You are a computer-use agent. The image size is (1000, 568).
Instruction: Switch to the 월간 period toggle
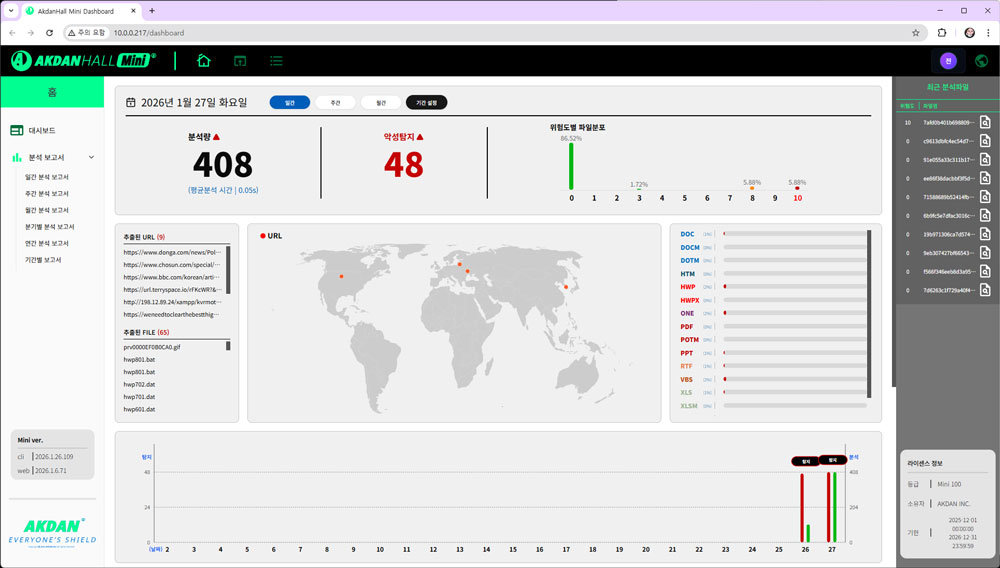380,102
